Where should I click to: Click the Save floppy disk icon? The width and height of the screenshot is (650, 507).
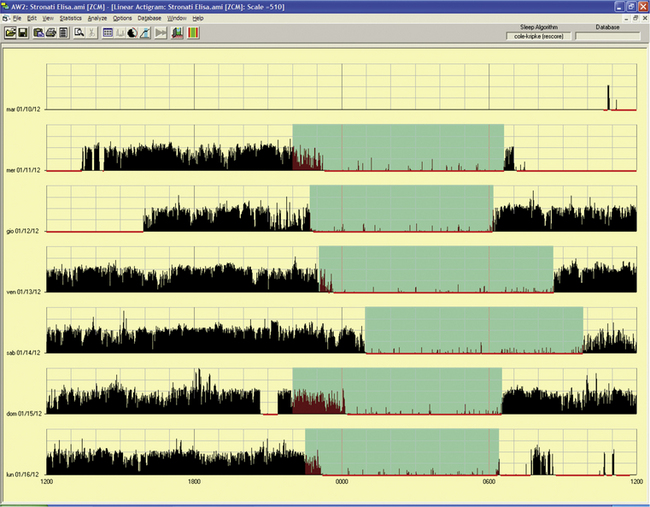(23, 33)
